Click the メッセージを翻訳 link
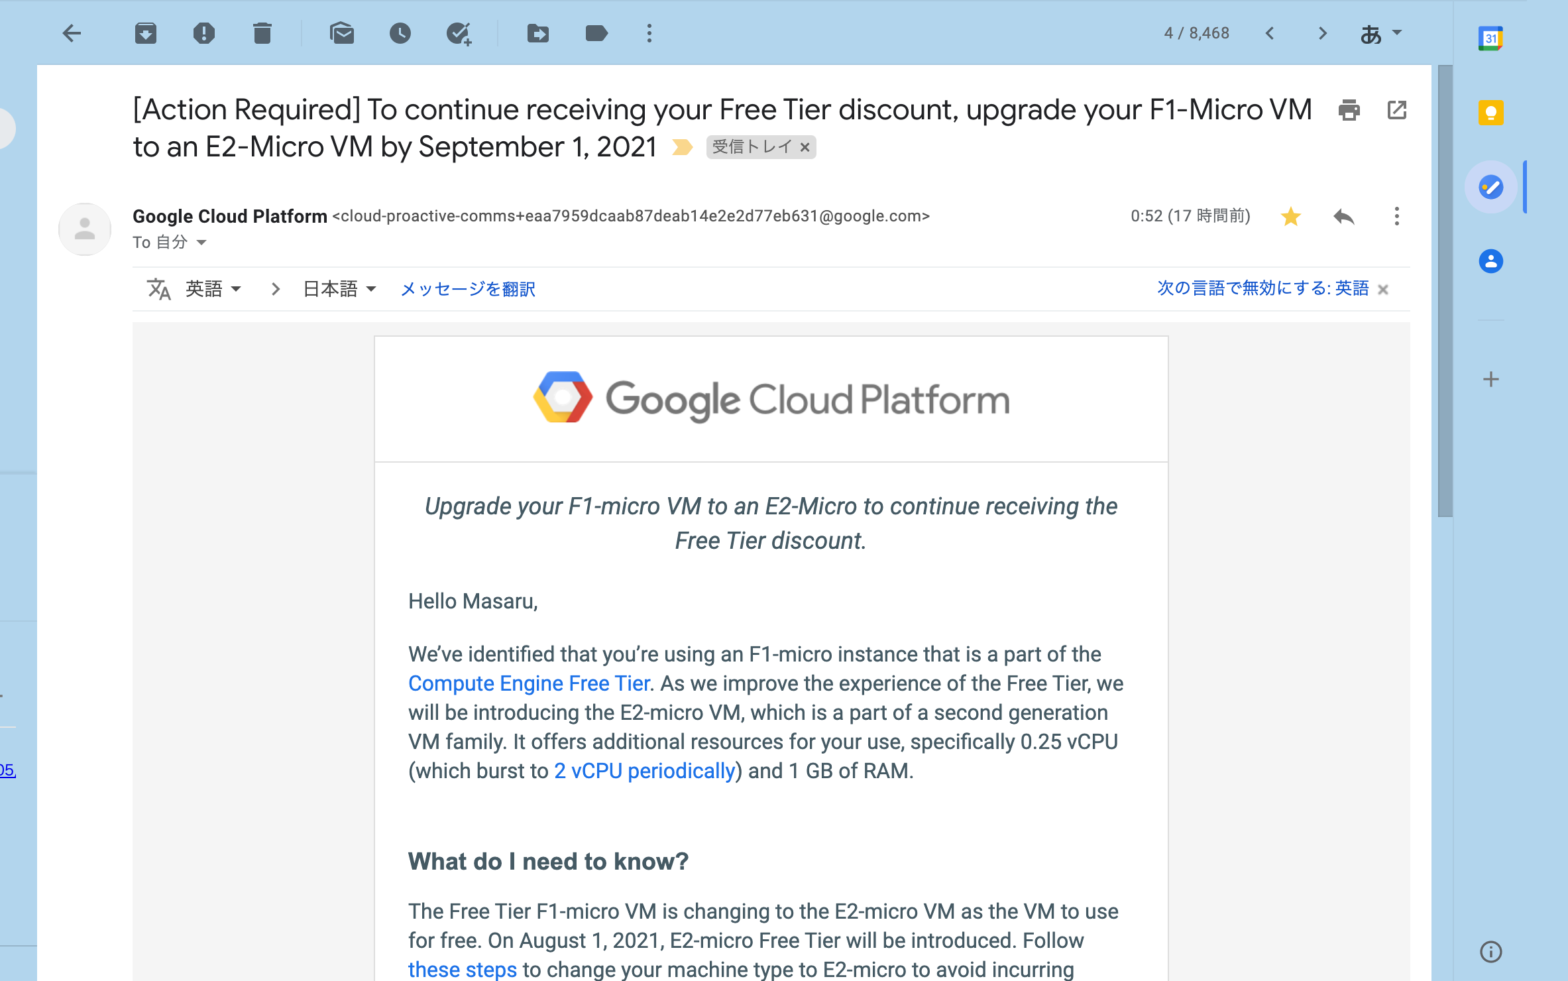The height and width of the screenshot is (981, 1568). 468,289
